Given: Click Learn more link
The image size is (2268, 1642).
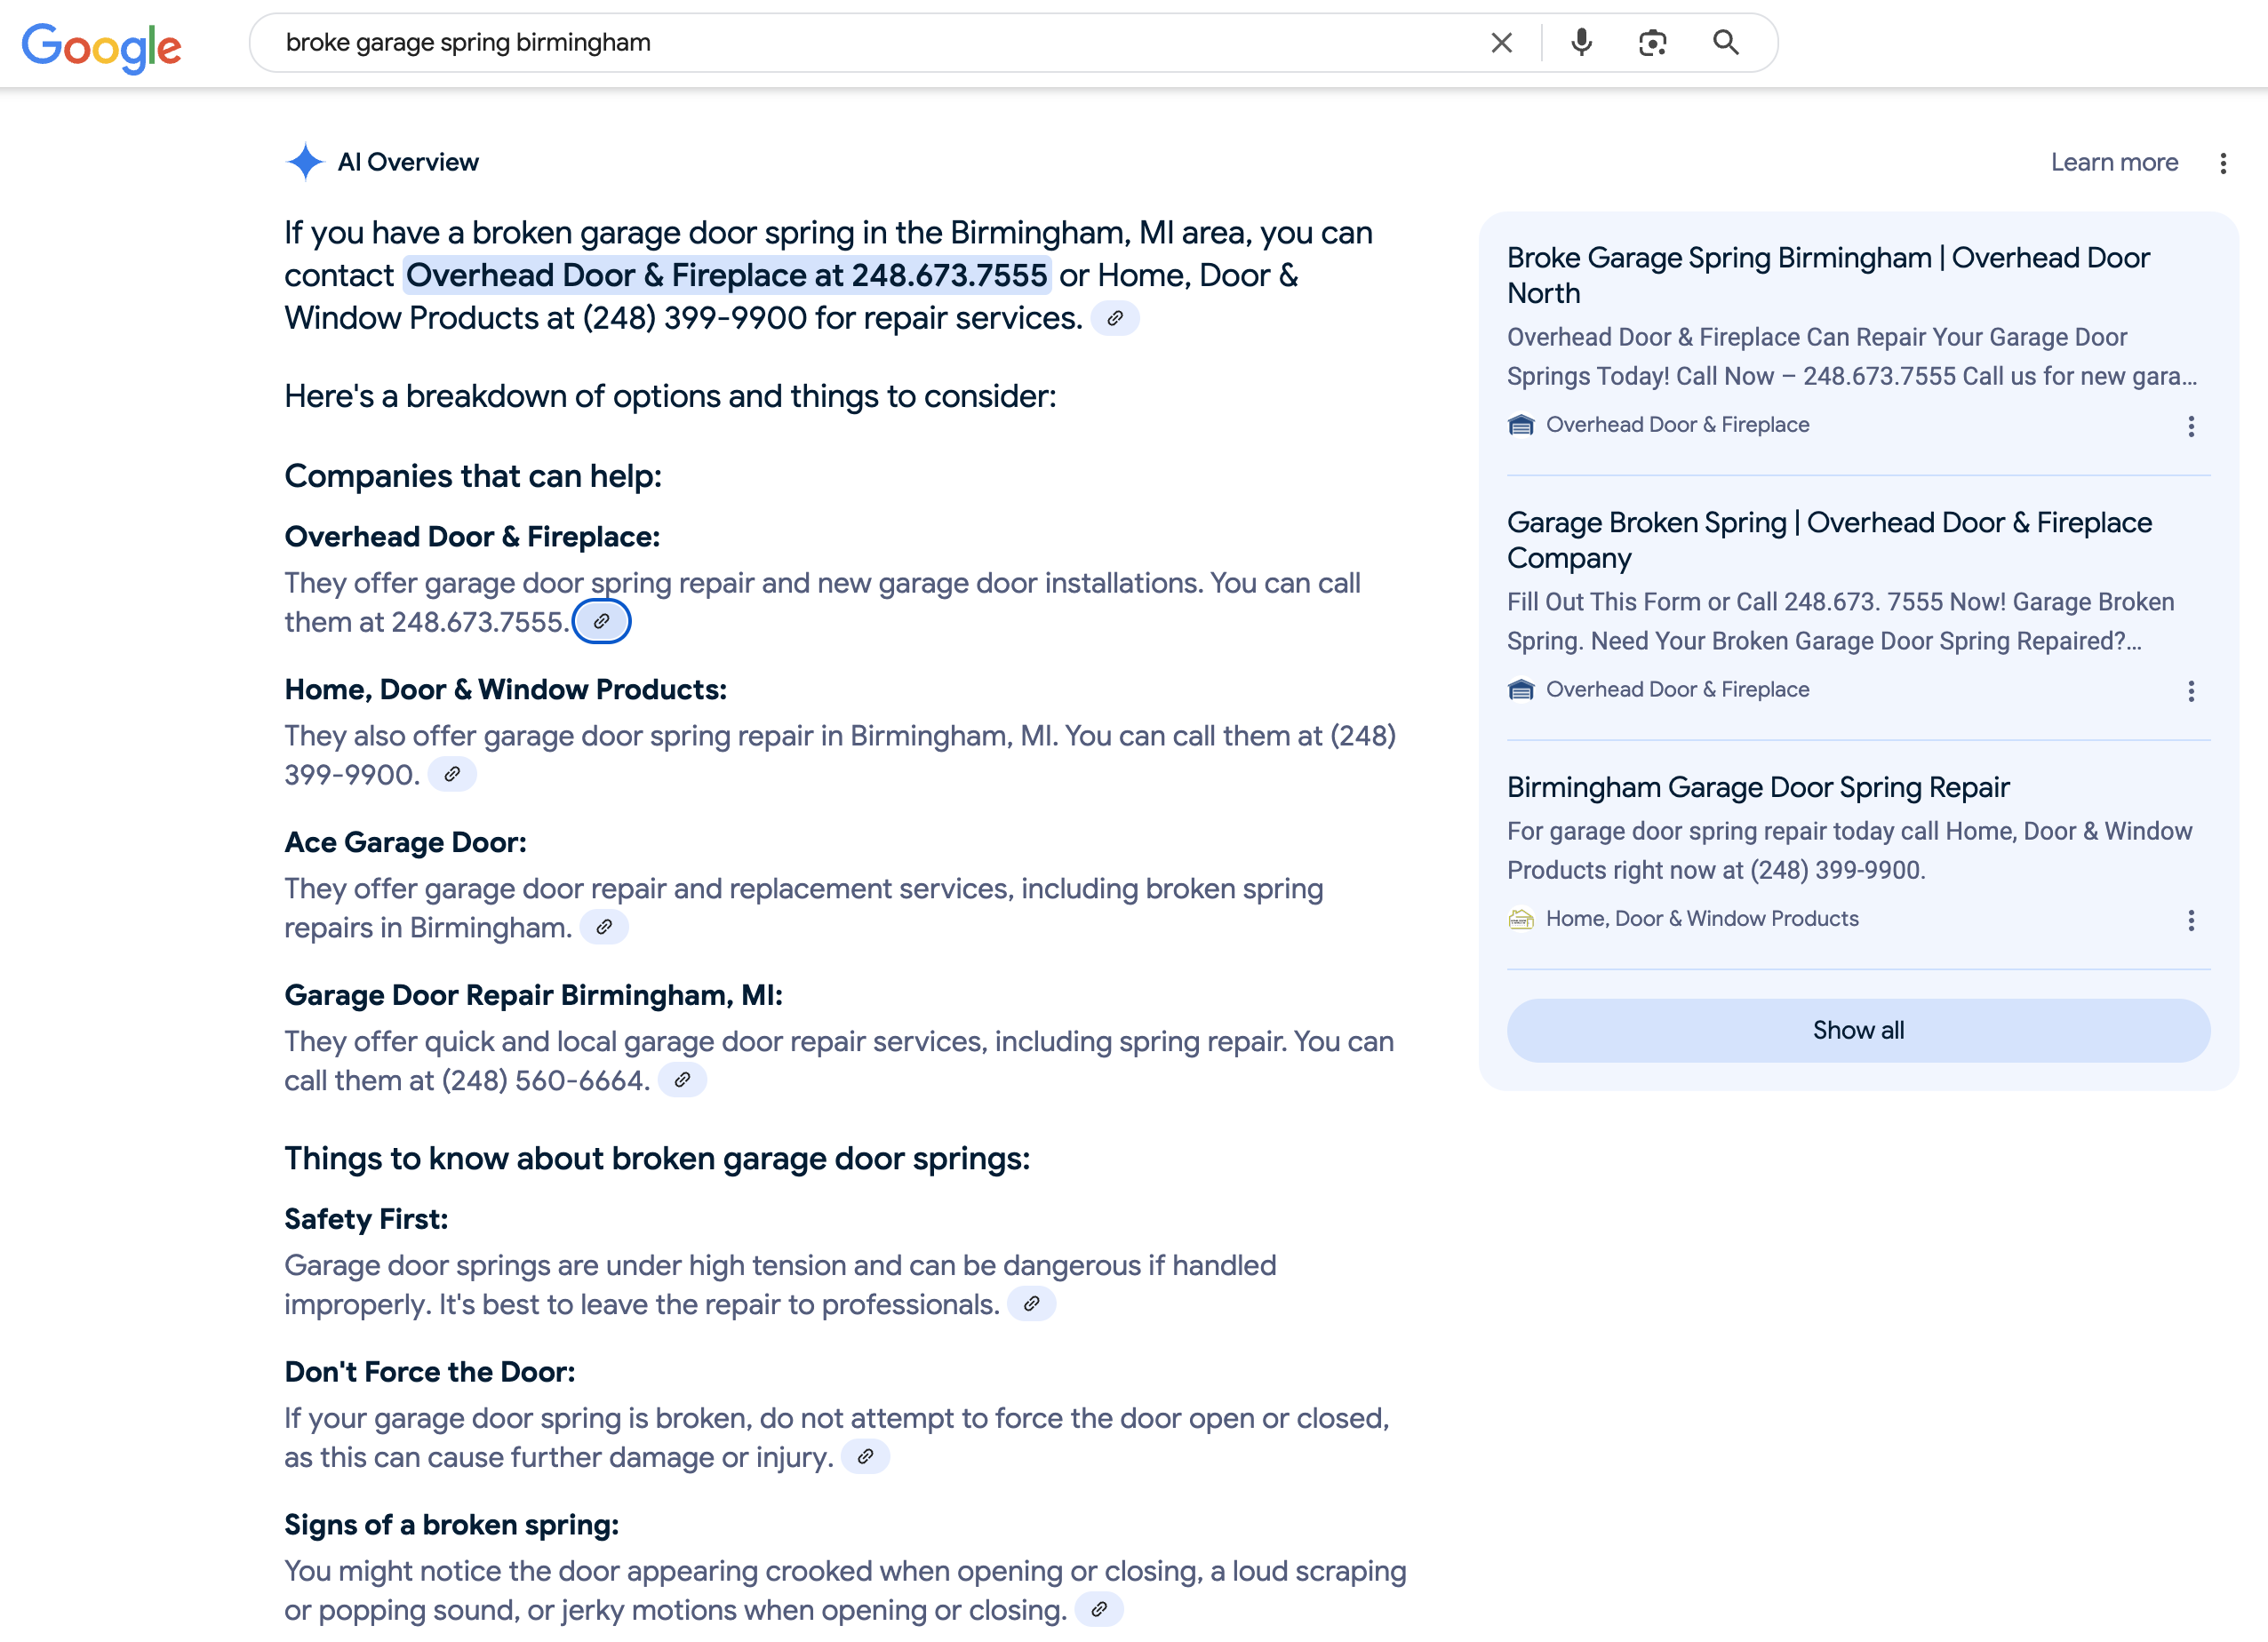Looking at the screenshot, I should tap(2113, 163).
